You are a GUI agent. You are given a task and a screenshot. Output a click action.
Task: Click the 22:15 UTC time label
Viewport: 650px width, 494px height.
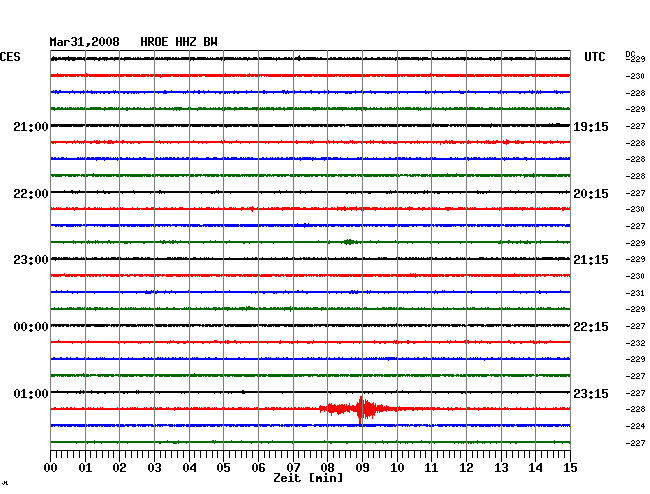point(591,327)
